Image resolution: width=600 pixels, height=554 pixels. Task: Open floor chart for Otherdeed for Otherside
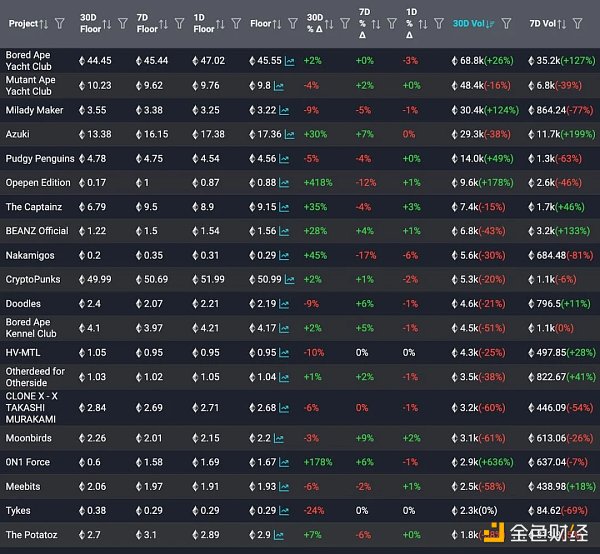pos(284,378)
